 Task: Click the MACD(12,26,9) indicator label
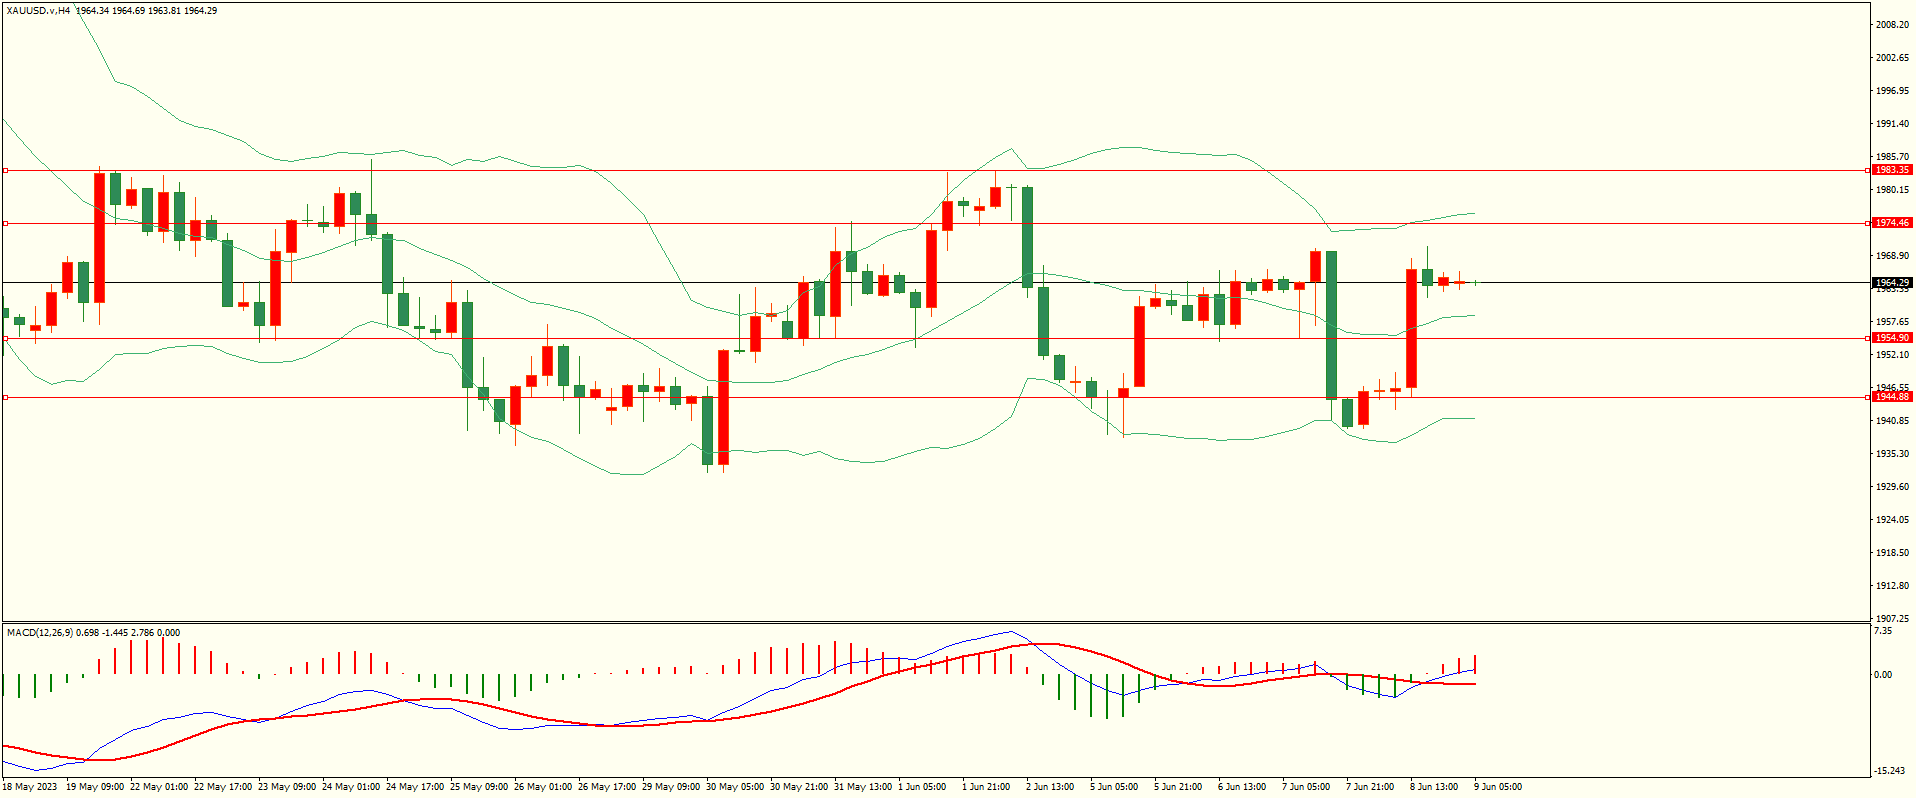coord(39,633)
